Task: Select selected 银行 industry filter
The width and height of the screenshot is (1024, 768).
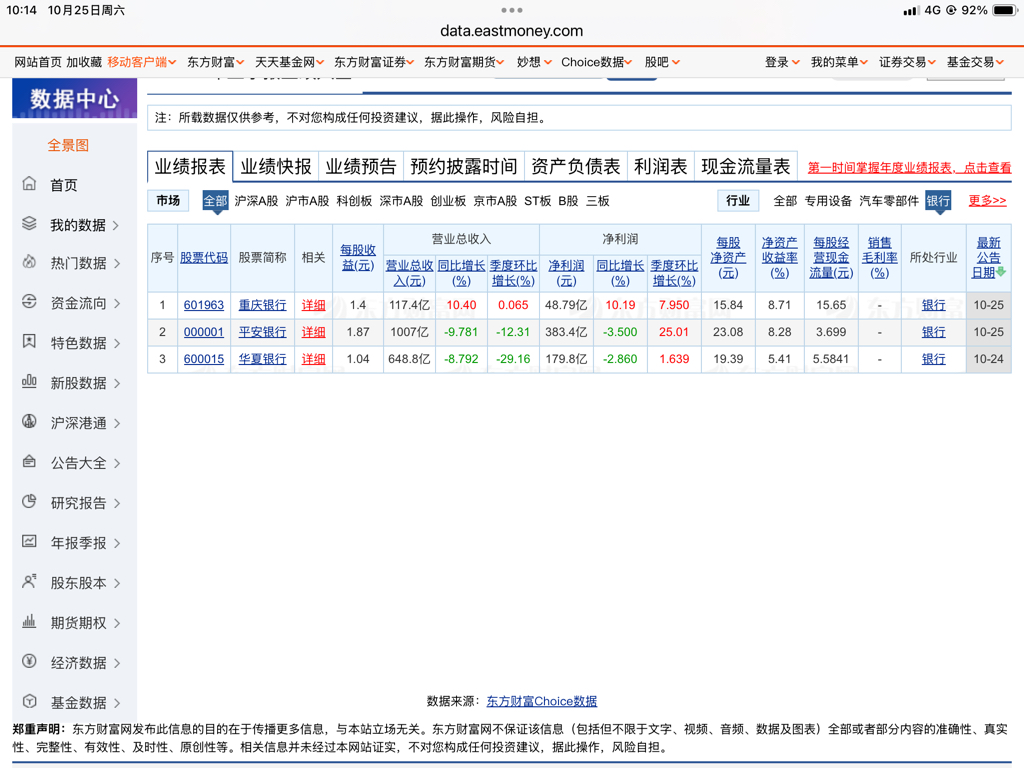Action: pyautogui.click(x=938, y=200)
